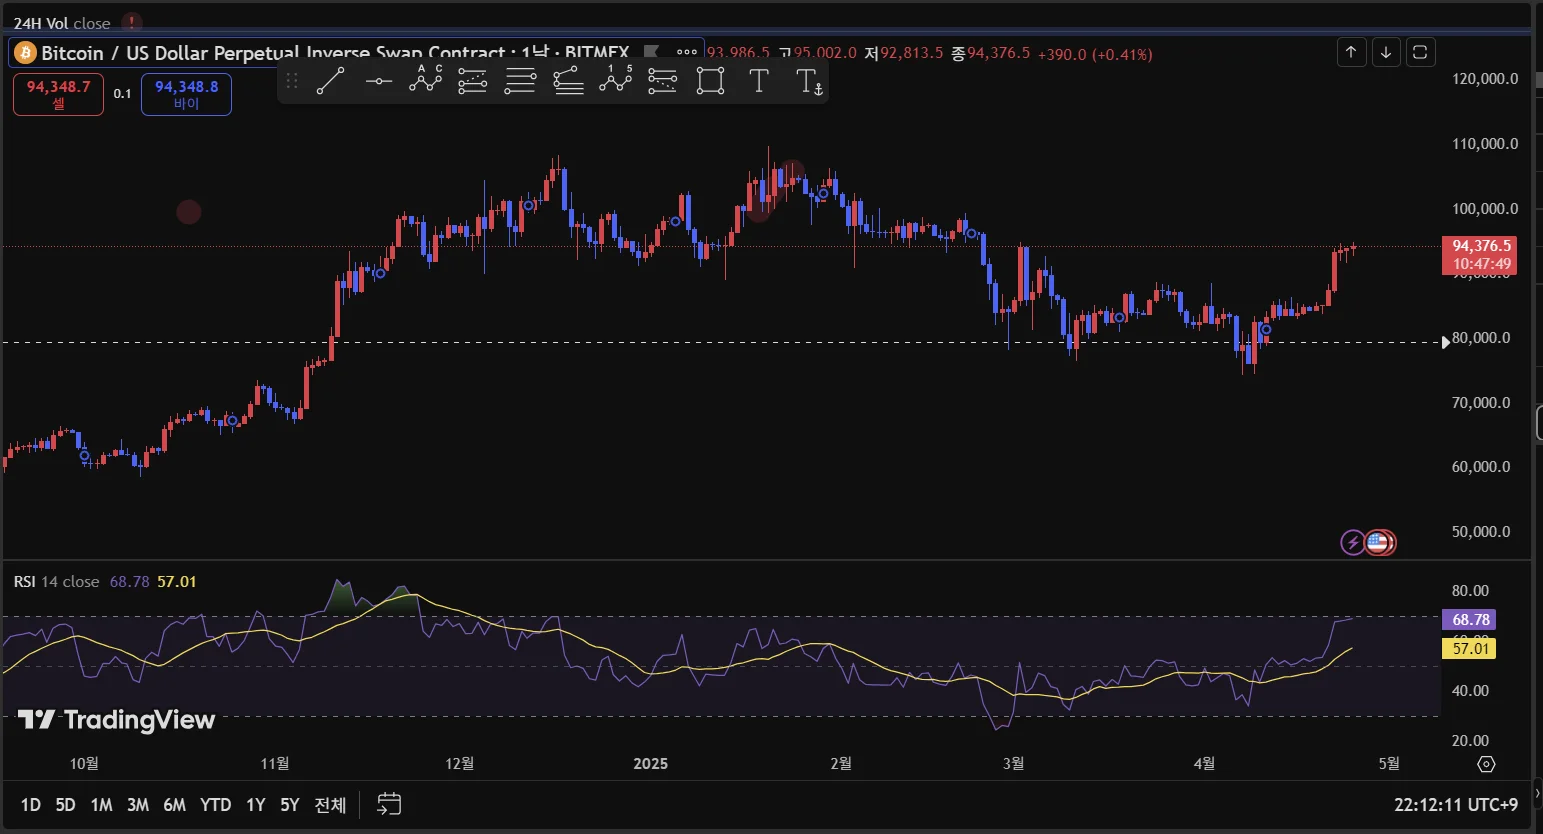Select the anchored text tool

click(x=809, y=82)
